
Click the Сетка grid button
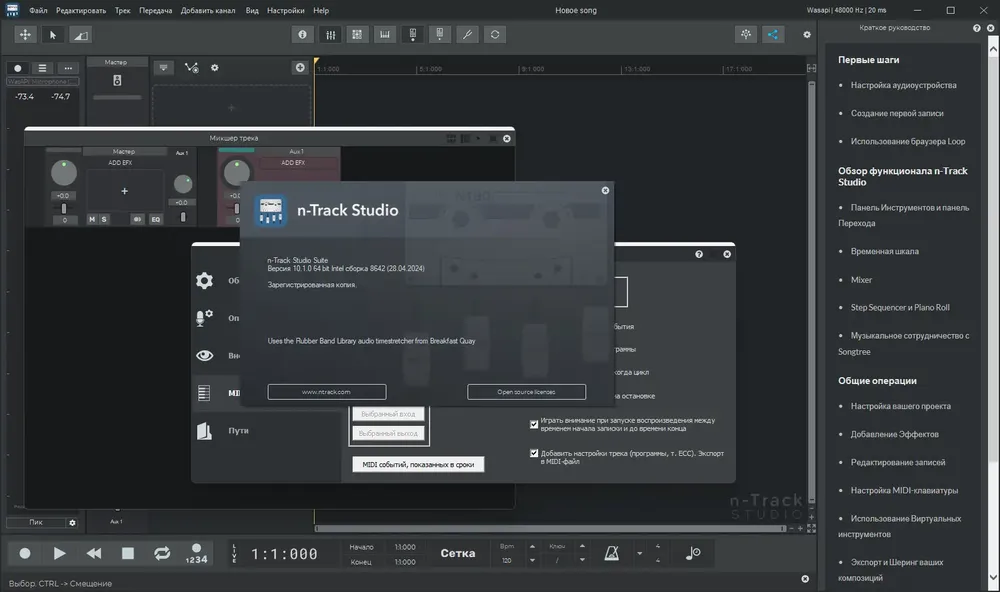pyautogui.click(x=458, y=554)
